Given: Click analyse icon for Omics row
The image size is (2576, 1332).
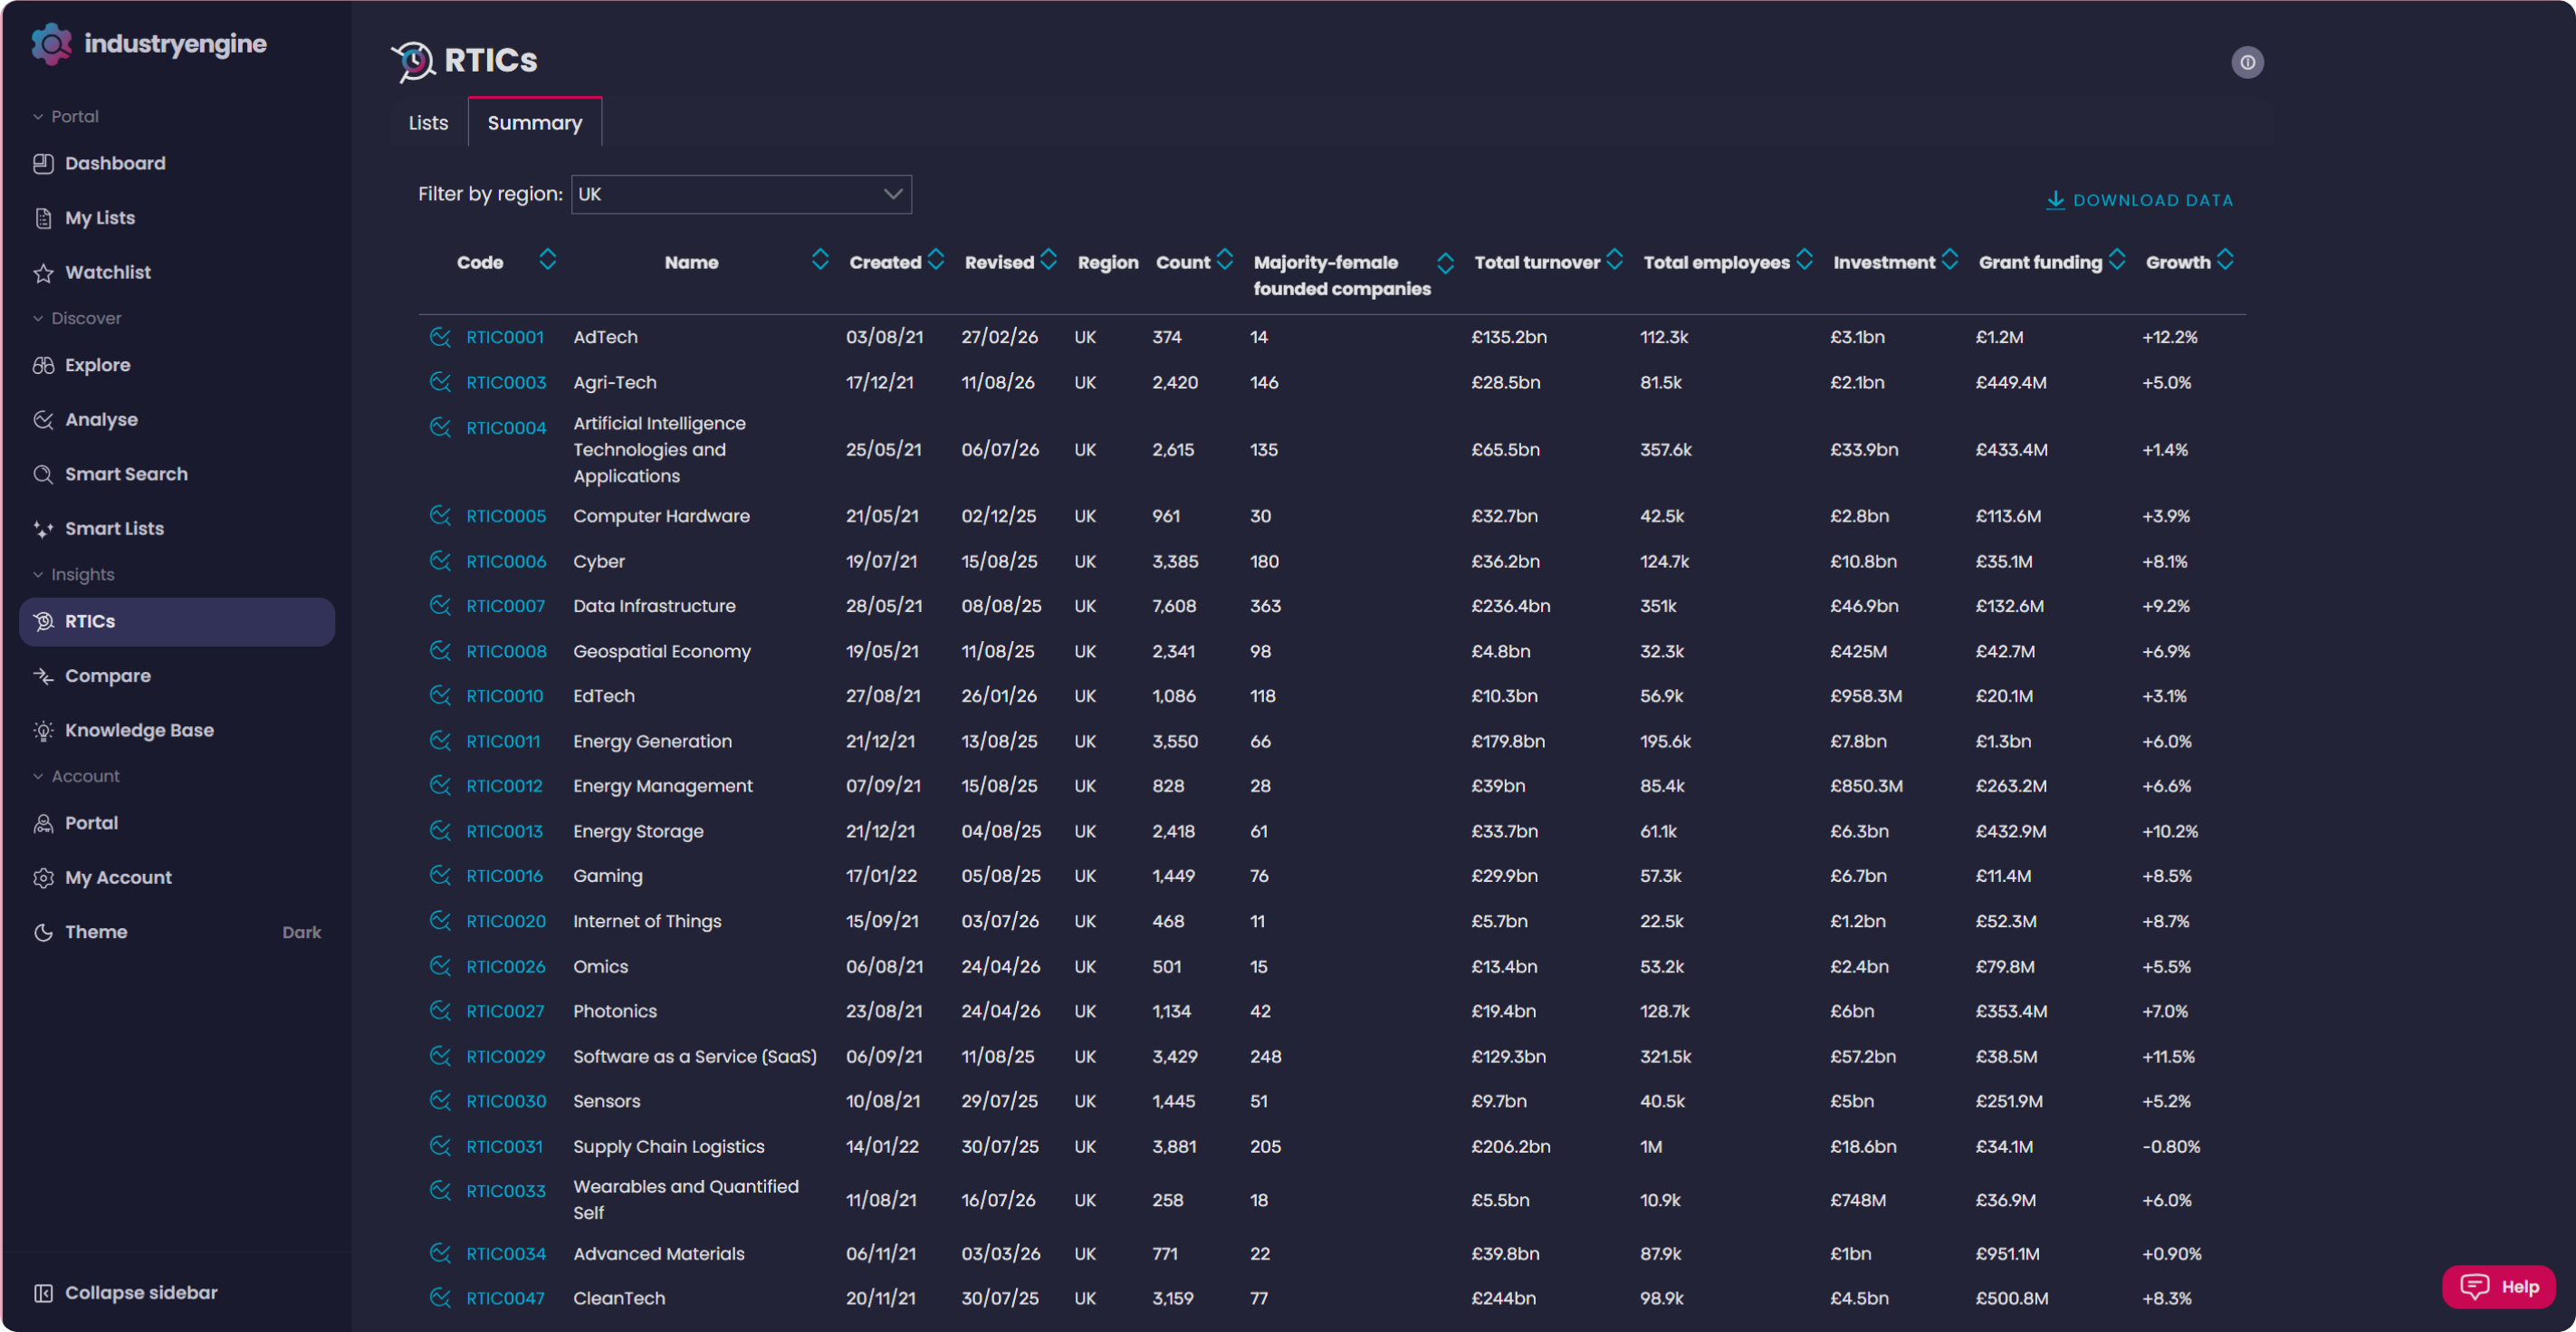Looking at the screenshot, I should pos(440,966).
